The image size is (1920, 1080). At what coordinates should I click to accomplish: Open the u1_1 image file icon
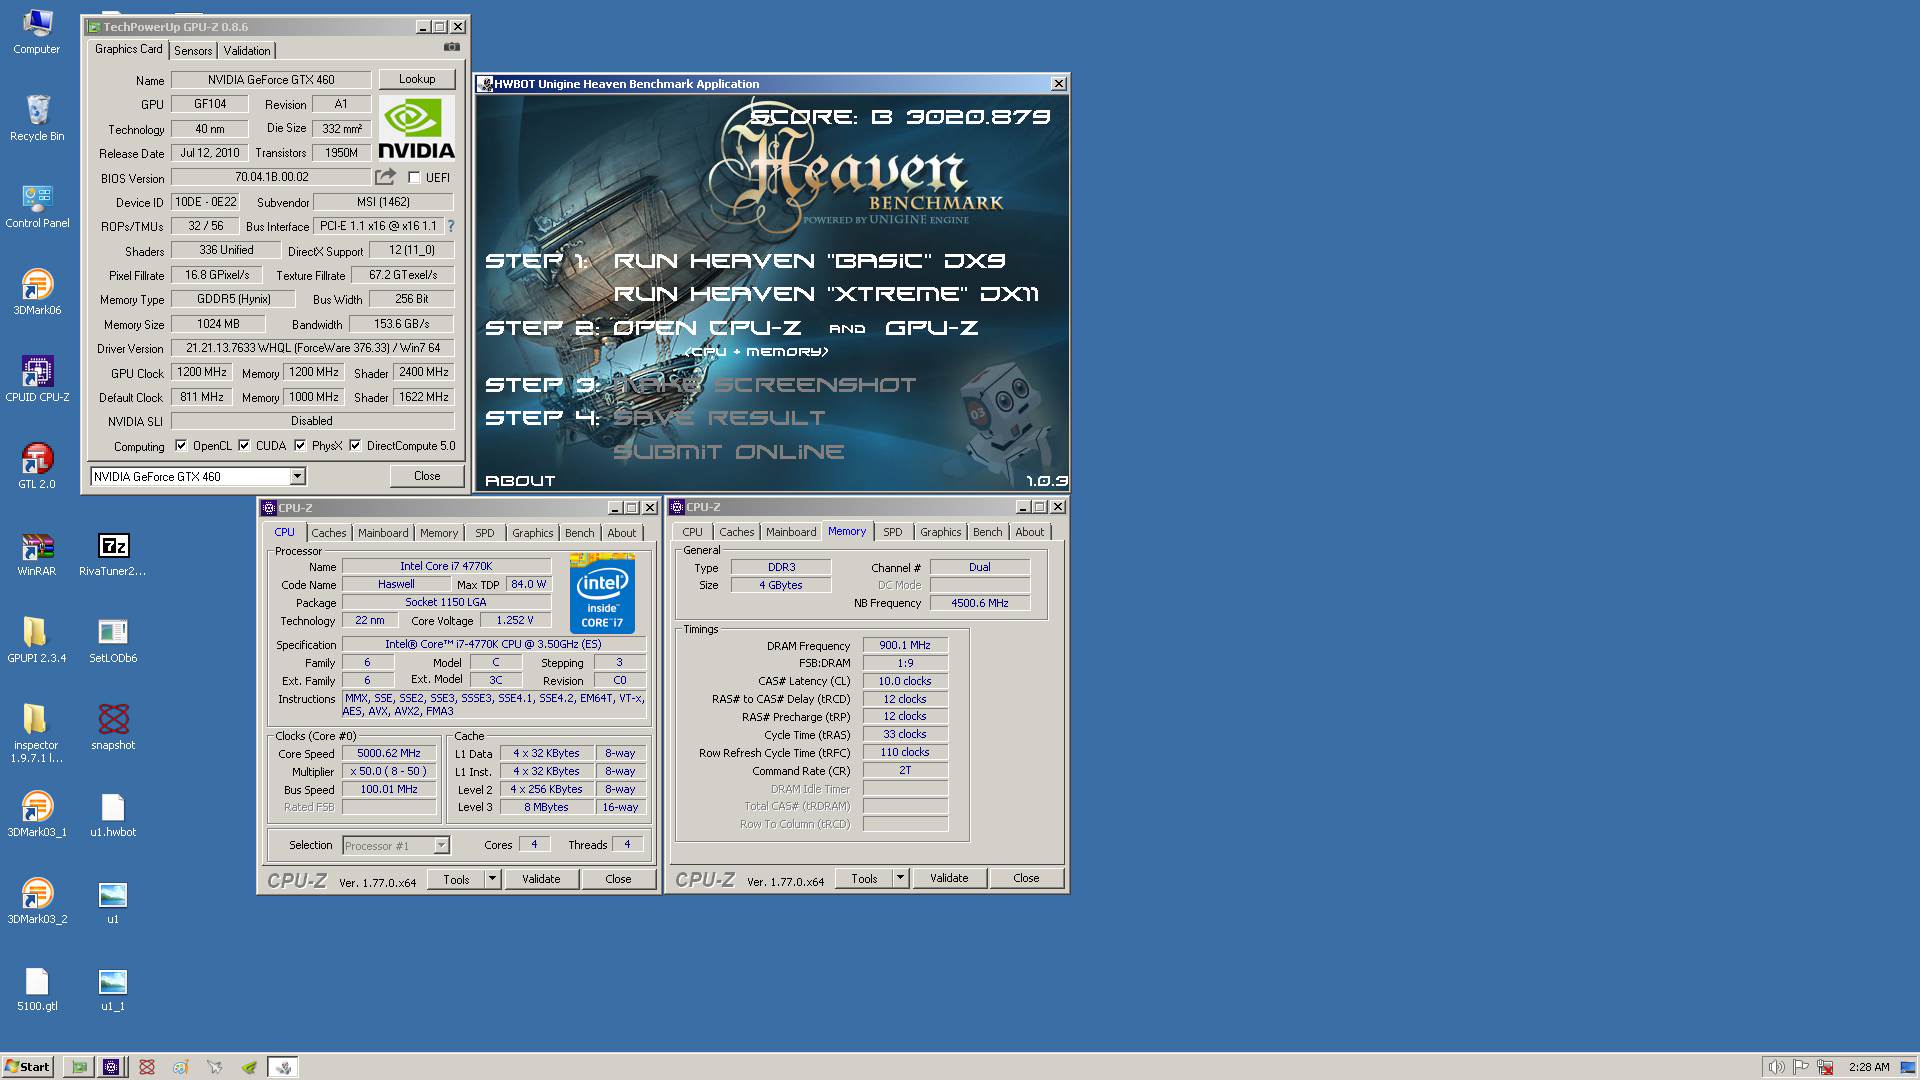[x=113, y=989]
